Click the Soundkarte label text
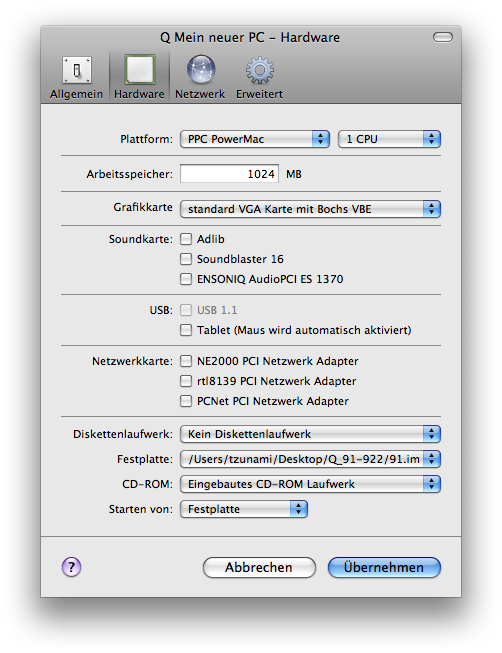502x653 pixels. point(141,239)
